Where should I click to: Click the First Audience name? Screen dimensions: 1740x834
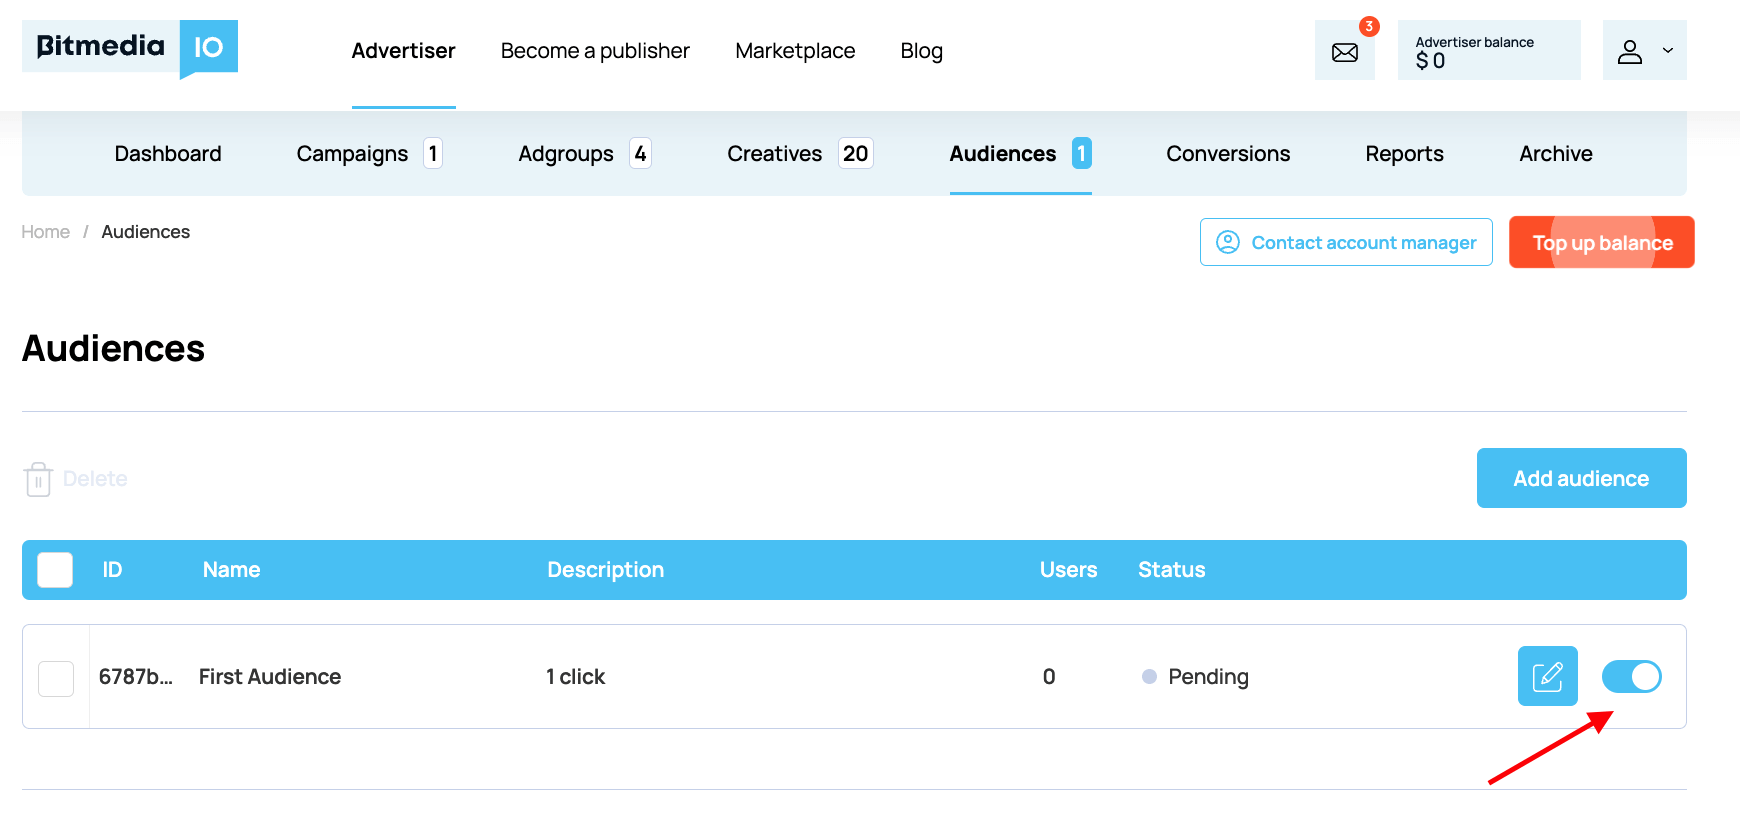tap(270, 677)
